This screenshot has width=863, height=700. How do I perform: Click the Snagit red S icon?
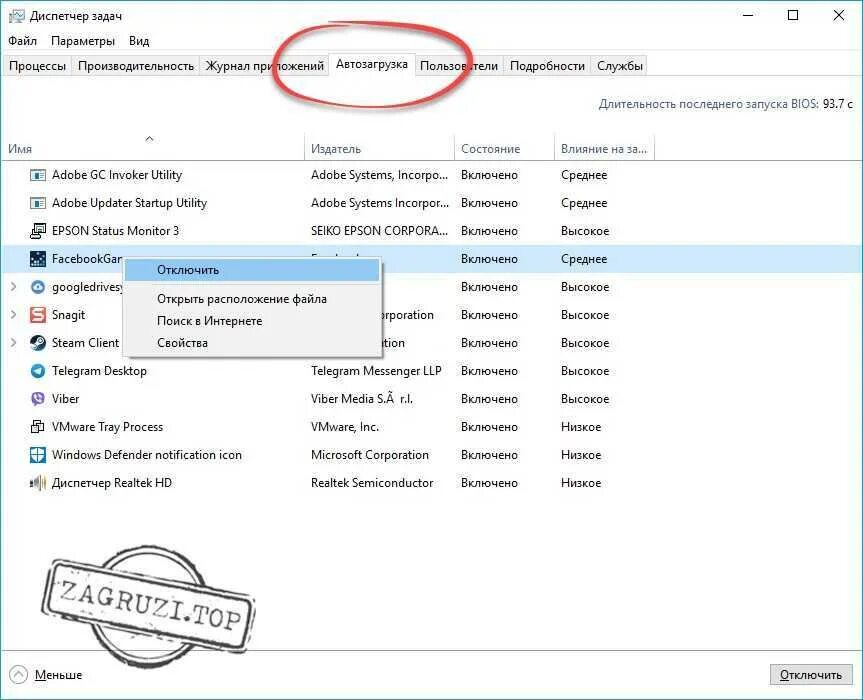pos(37,315)
